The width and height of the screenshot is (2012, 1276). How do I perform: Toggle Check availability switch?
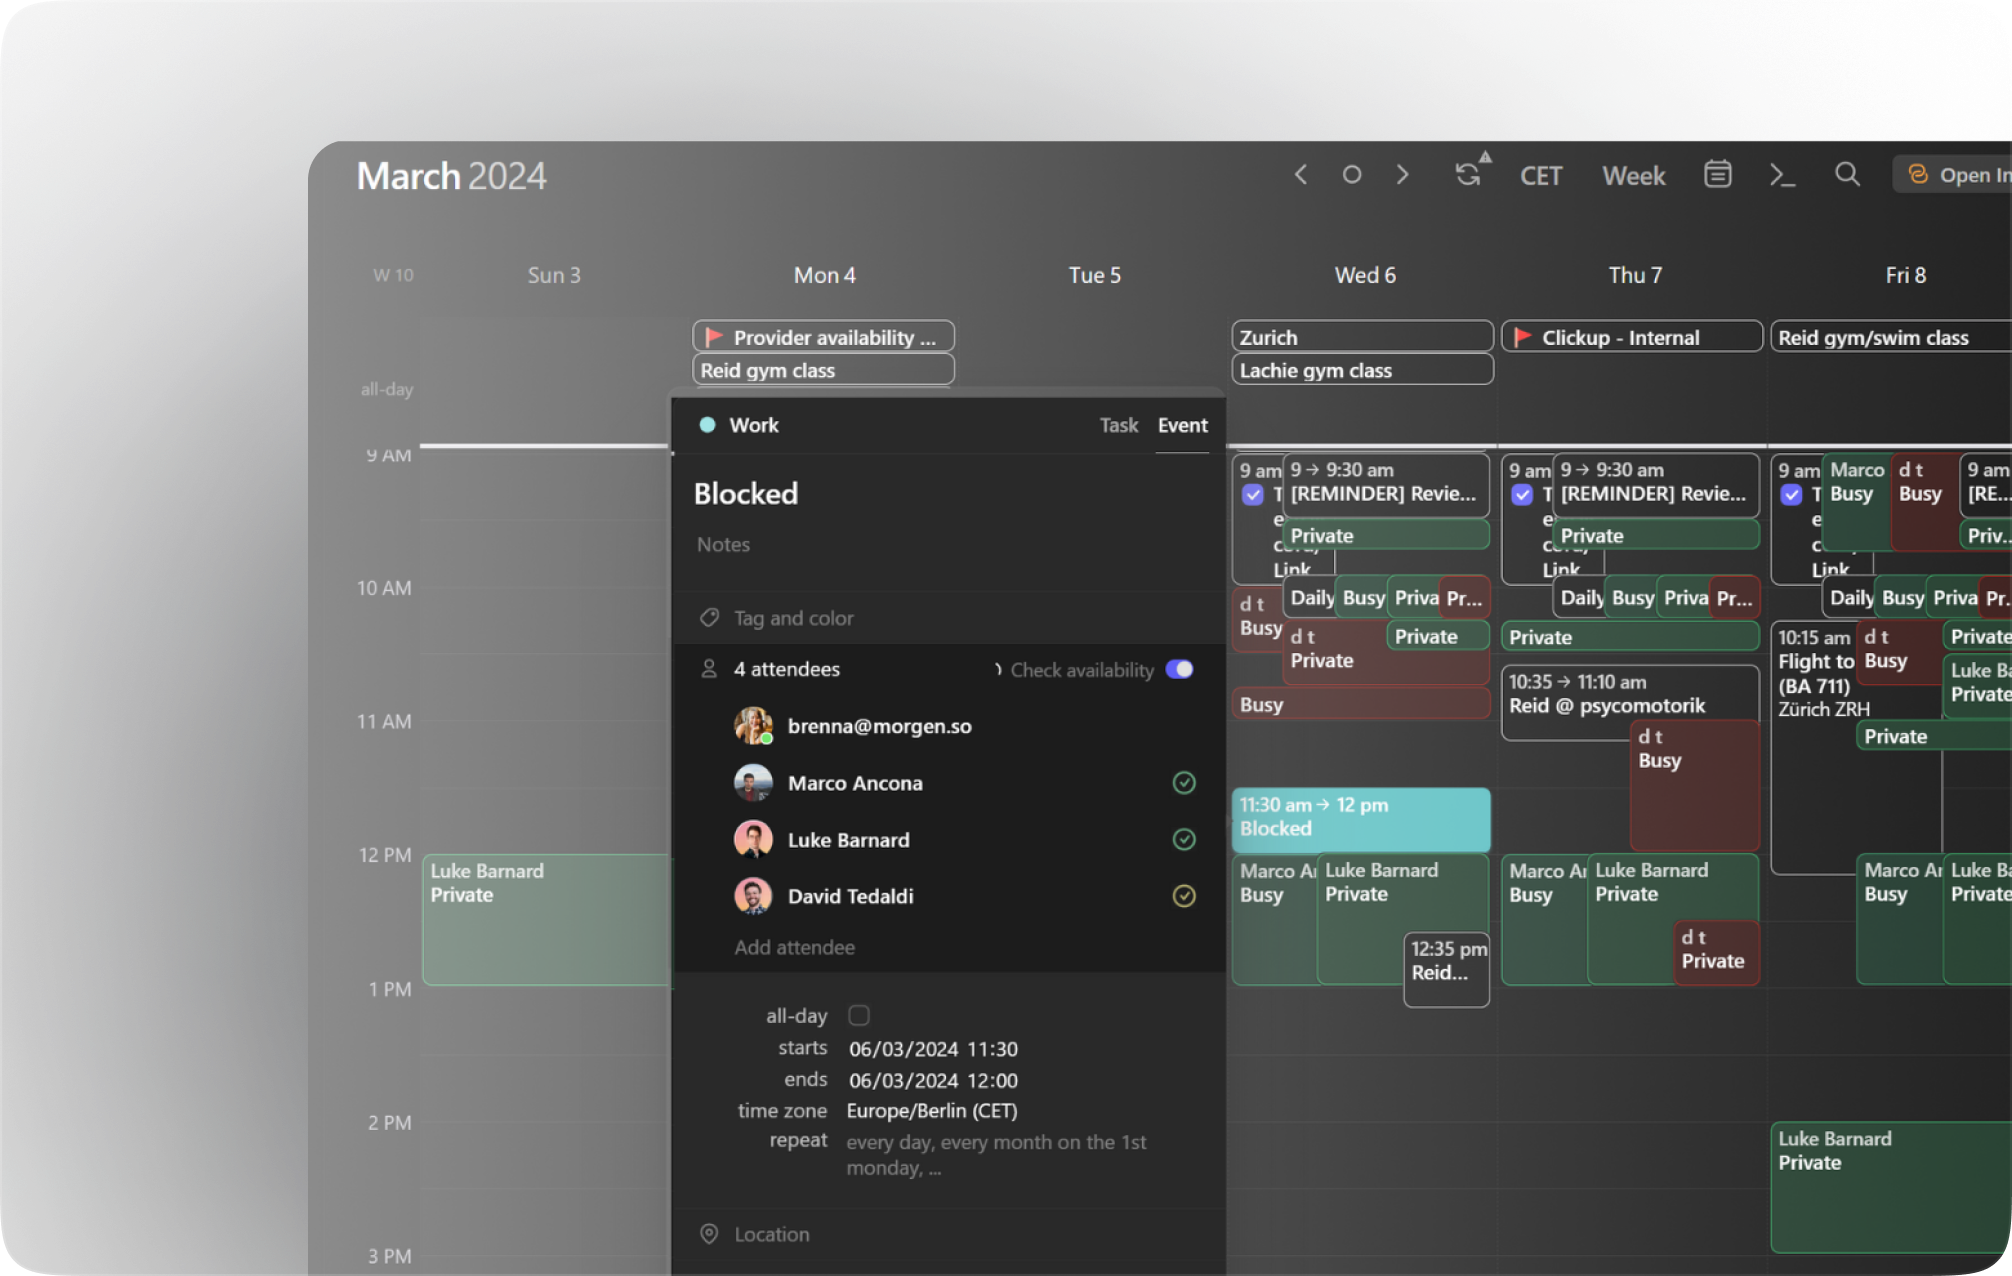coord(1180,670)
